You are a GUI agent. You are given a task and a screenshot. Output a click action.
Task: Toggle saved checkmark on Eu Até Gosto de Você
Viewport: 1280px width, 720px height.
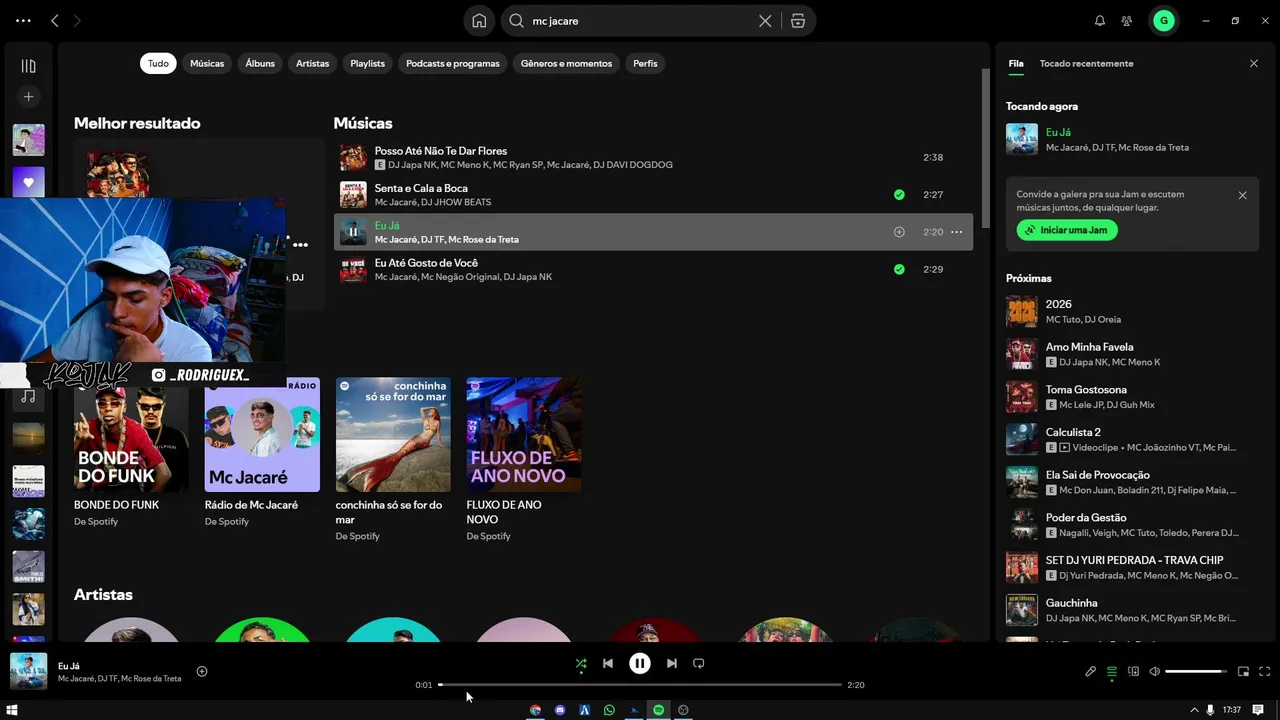899,269
